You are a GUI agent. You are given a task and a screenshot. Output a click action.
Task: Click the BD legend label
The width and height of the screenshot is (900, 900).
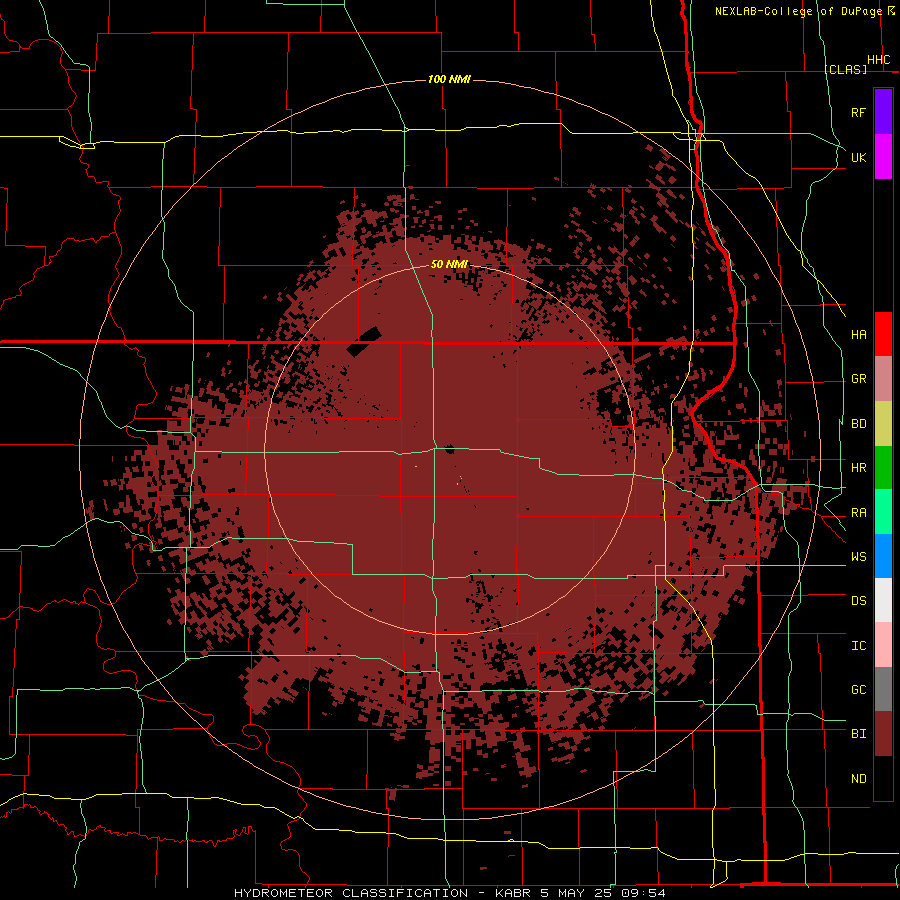pos(858,424)
